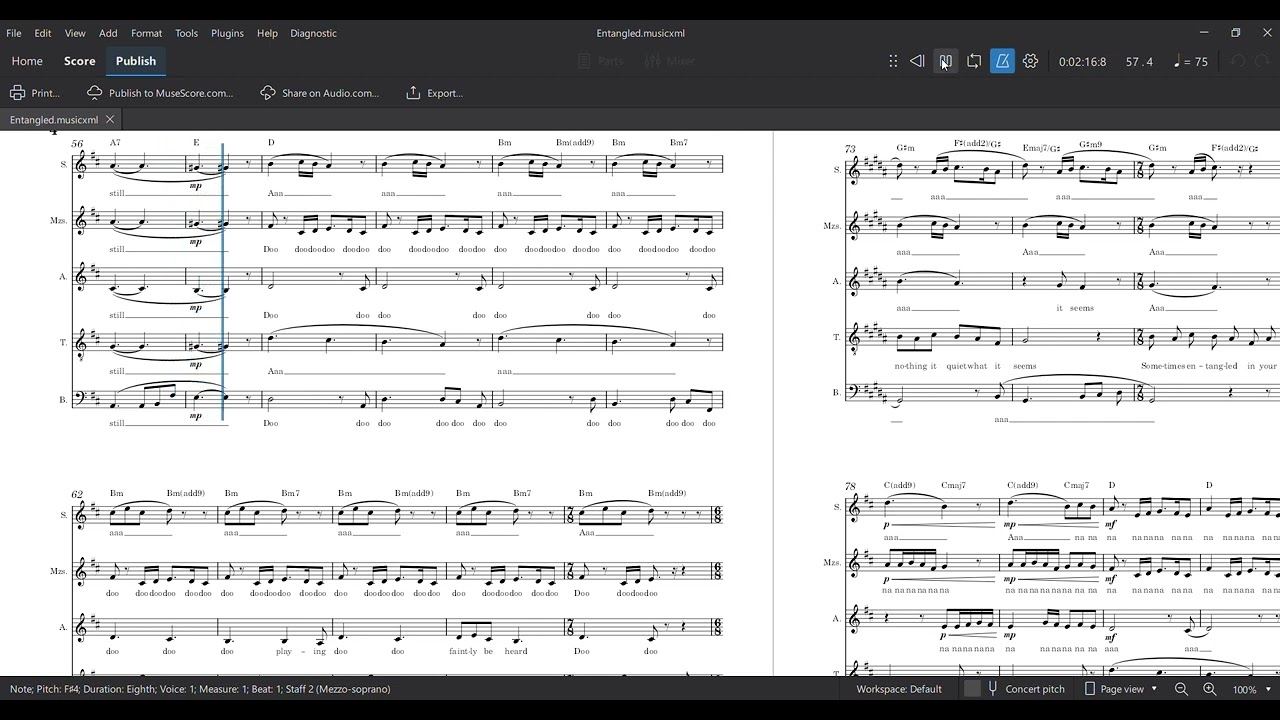Open the 100% zoom level dropdown
The height and width of the screenshot is (720, 1280).
(x=1252, y=689)
